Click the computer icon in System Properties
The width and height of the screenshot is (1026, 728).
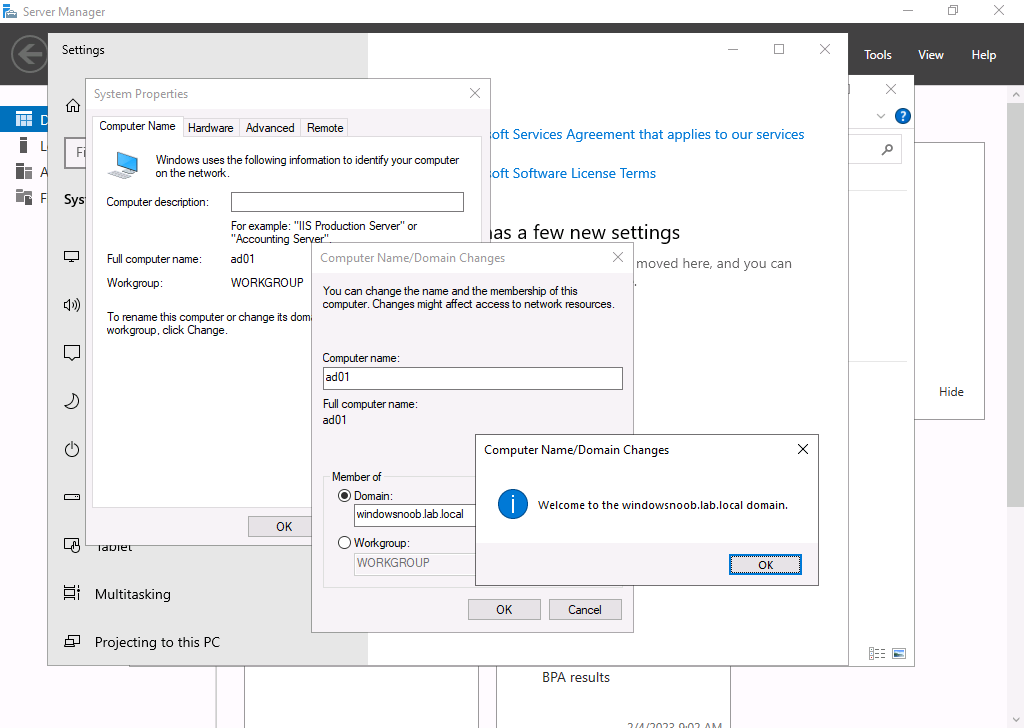(x=124, y=165)
